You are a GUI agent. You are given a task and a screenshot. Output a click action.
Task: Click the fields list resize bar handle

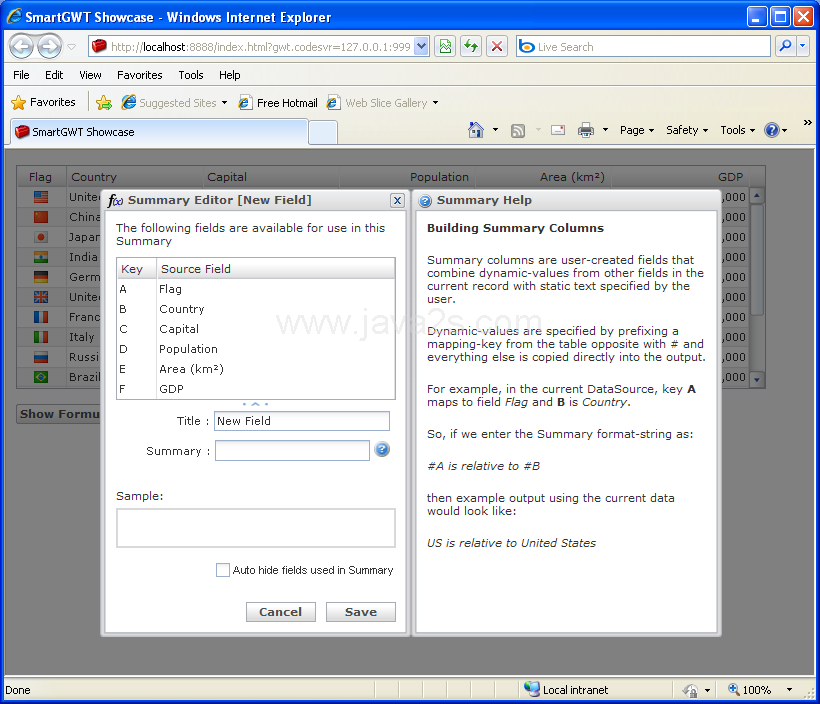pyautogui.click(x=255, y=404)
